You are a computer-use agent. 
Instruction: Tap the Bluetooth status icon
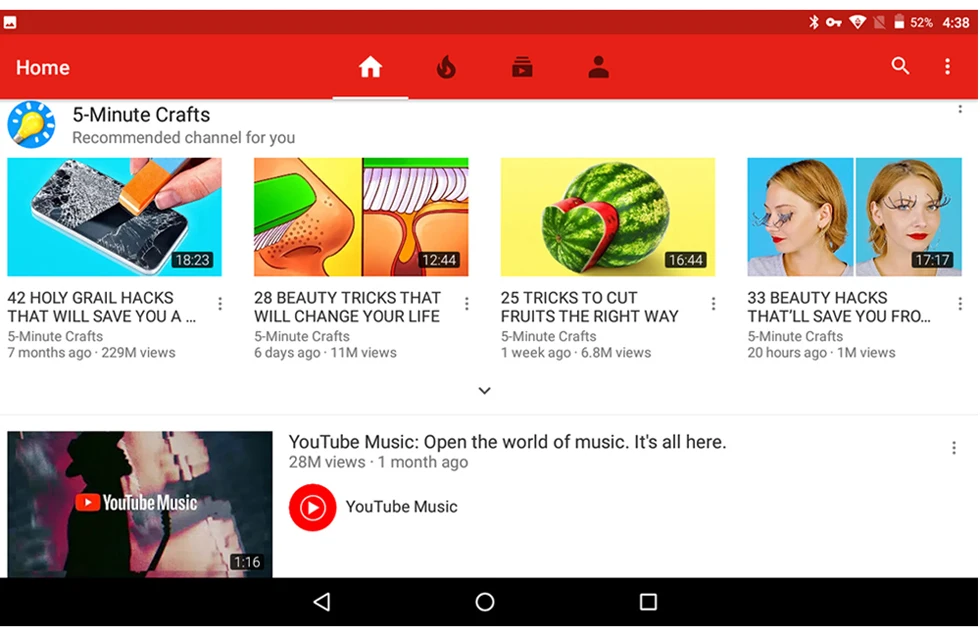coord(813,22)
